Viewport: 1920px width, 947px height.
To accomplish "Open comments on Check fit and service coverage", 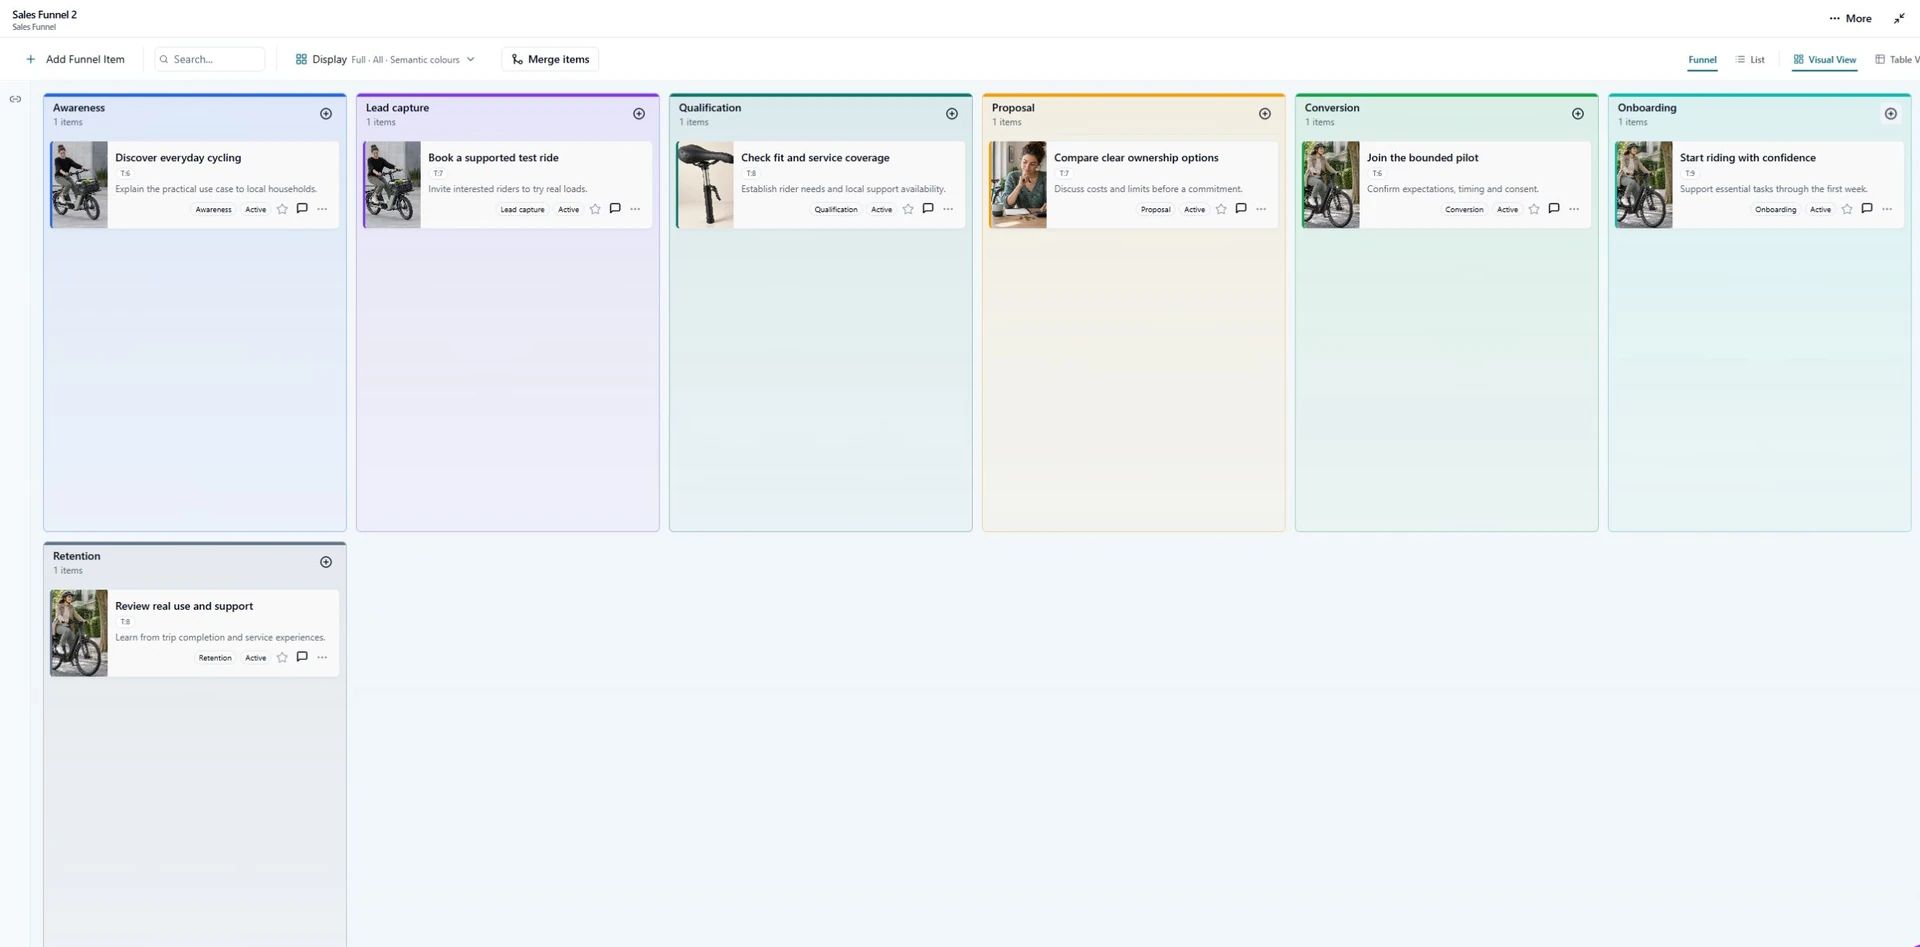I will [928, 209].
